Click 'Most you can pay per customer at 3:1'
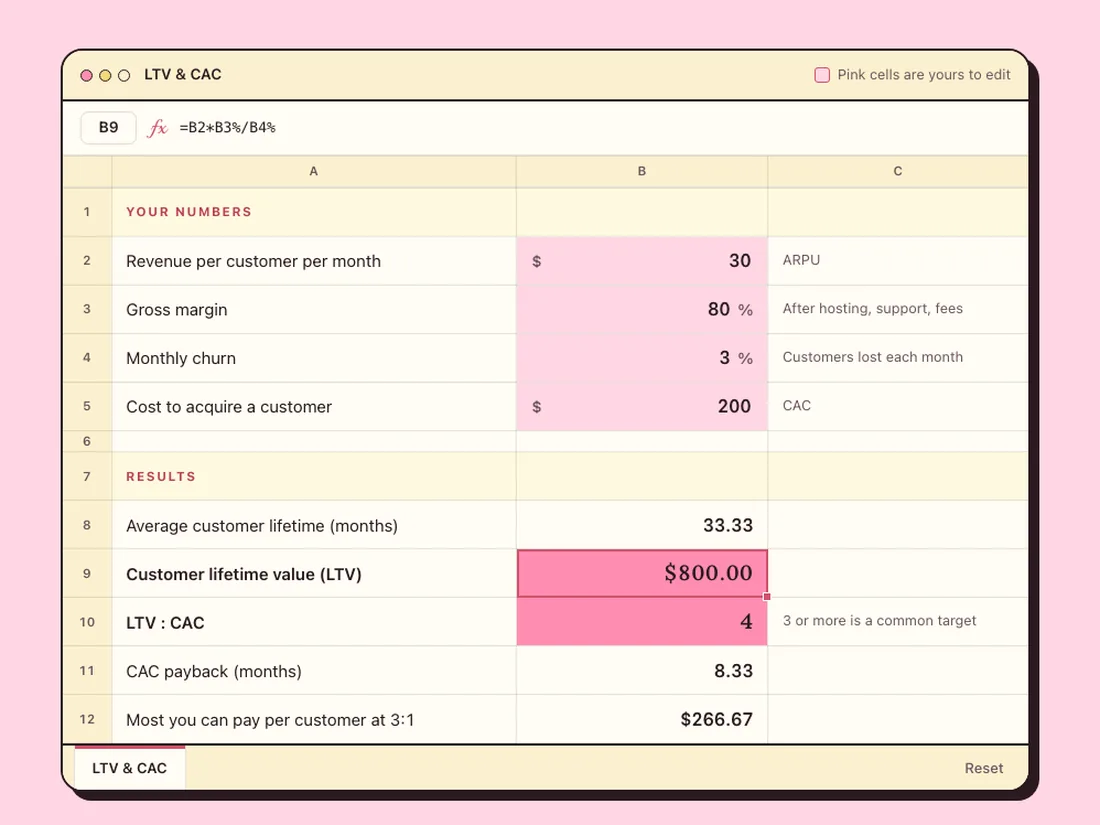The height and width of the screenshot is (825, 1100). [270, 720]
